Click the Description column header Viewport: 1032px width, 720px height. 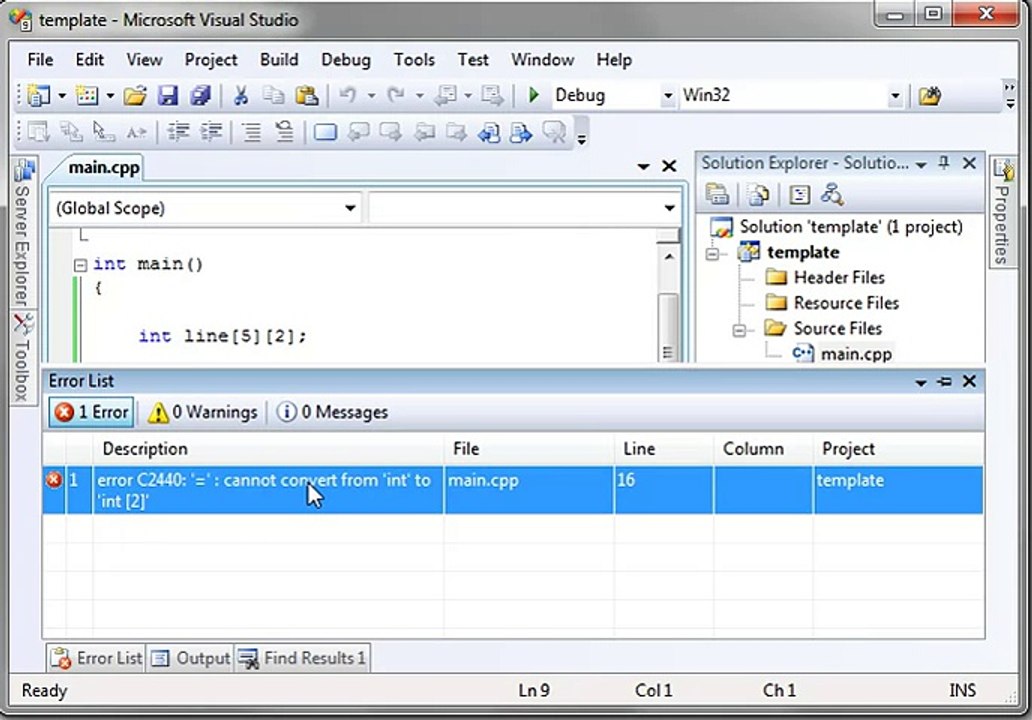[269, 449]
